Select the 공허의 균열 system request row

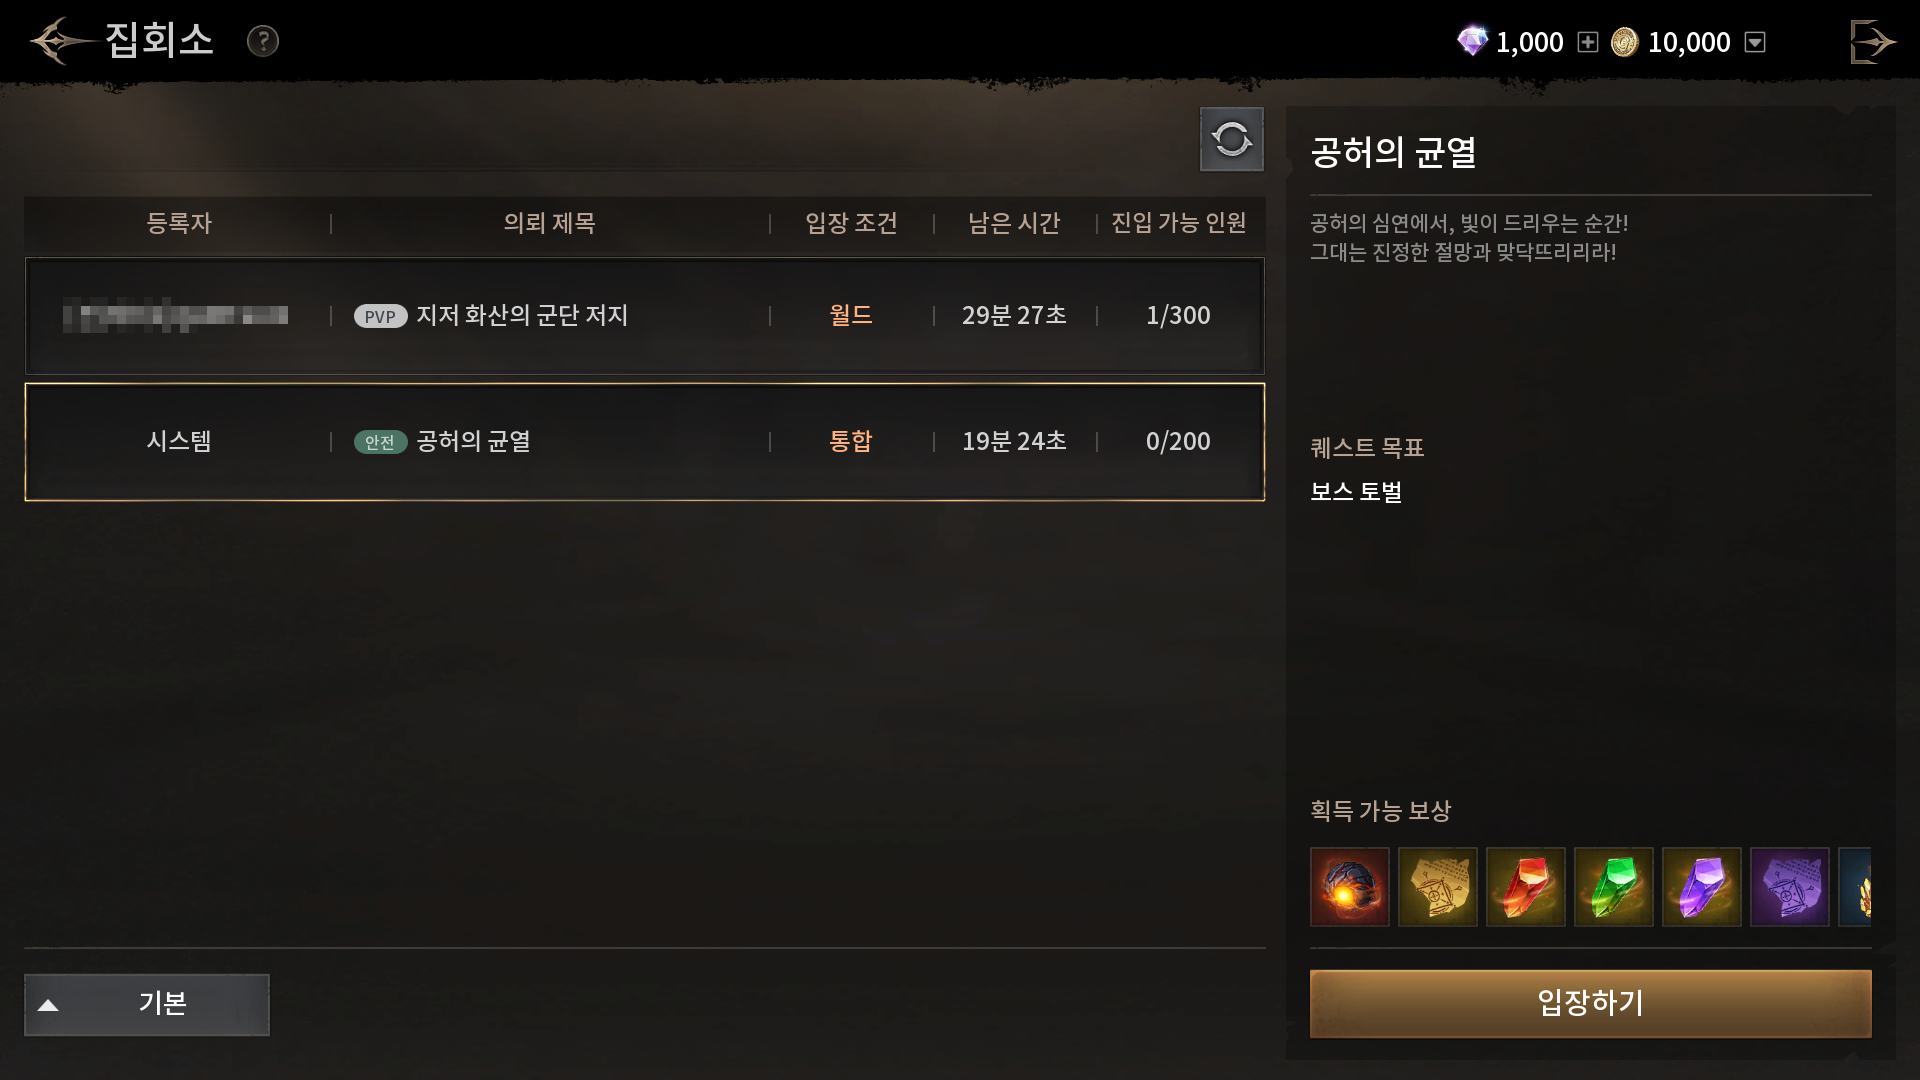(x=645, y=442)
